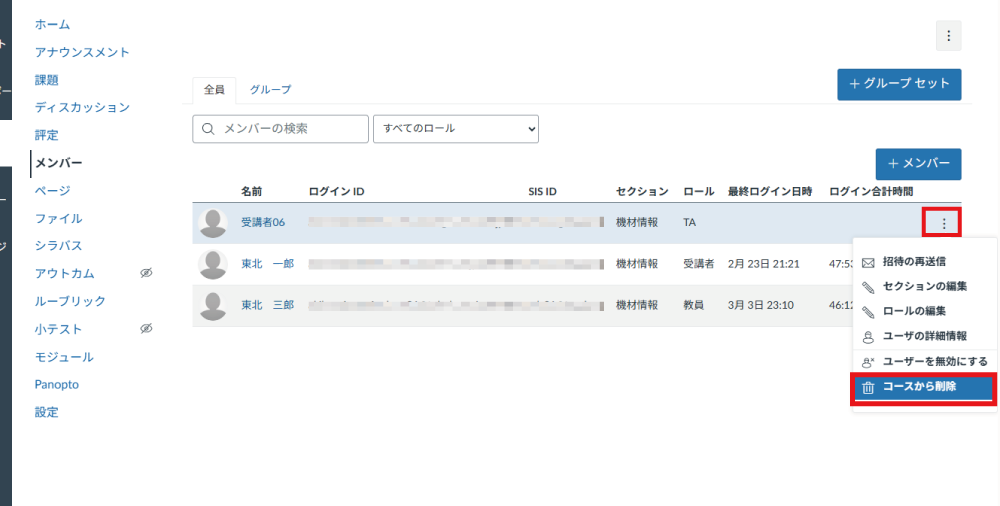This screenshot has height=506, width=1000.
Task: Click the + グループ セット button
Action: [x=899, y=84]
